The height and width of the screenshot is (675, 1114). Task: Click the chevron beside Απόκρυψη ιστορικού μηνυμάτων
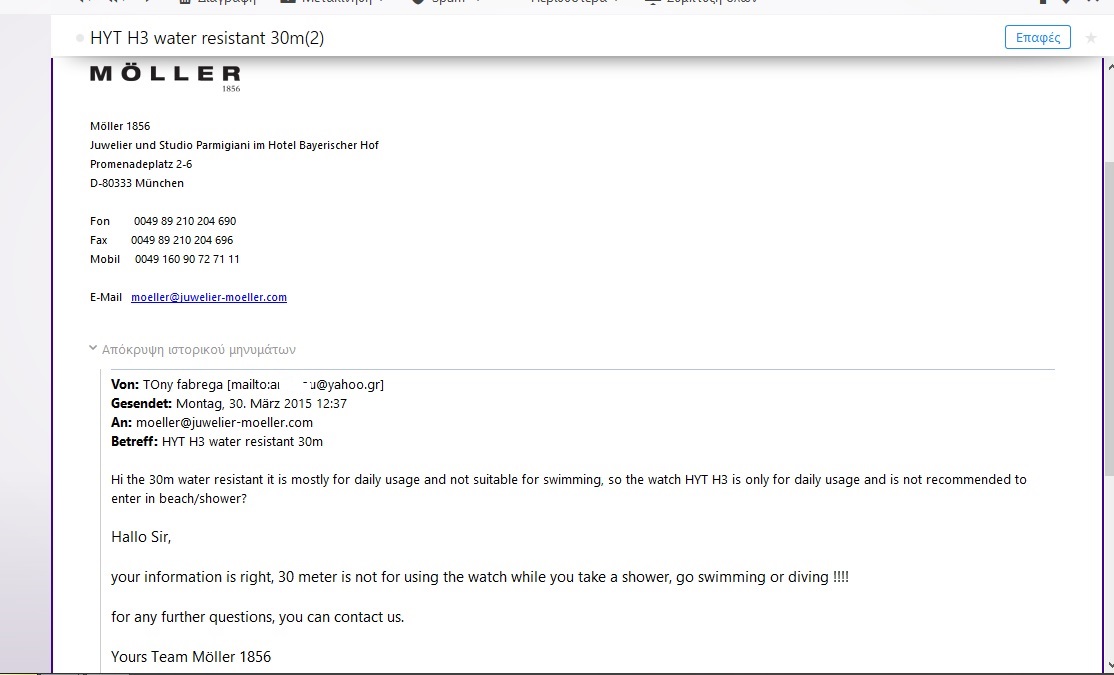93,348
